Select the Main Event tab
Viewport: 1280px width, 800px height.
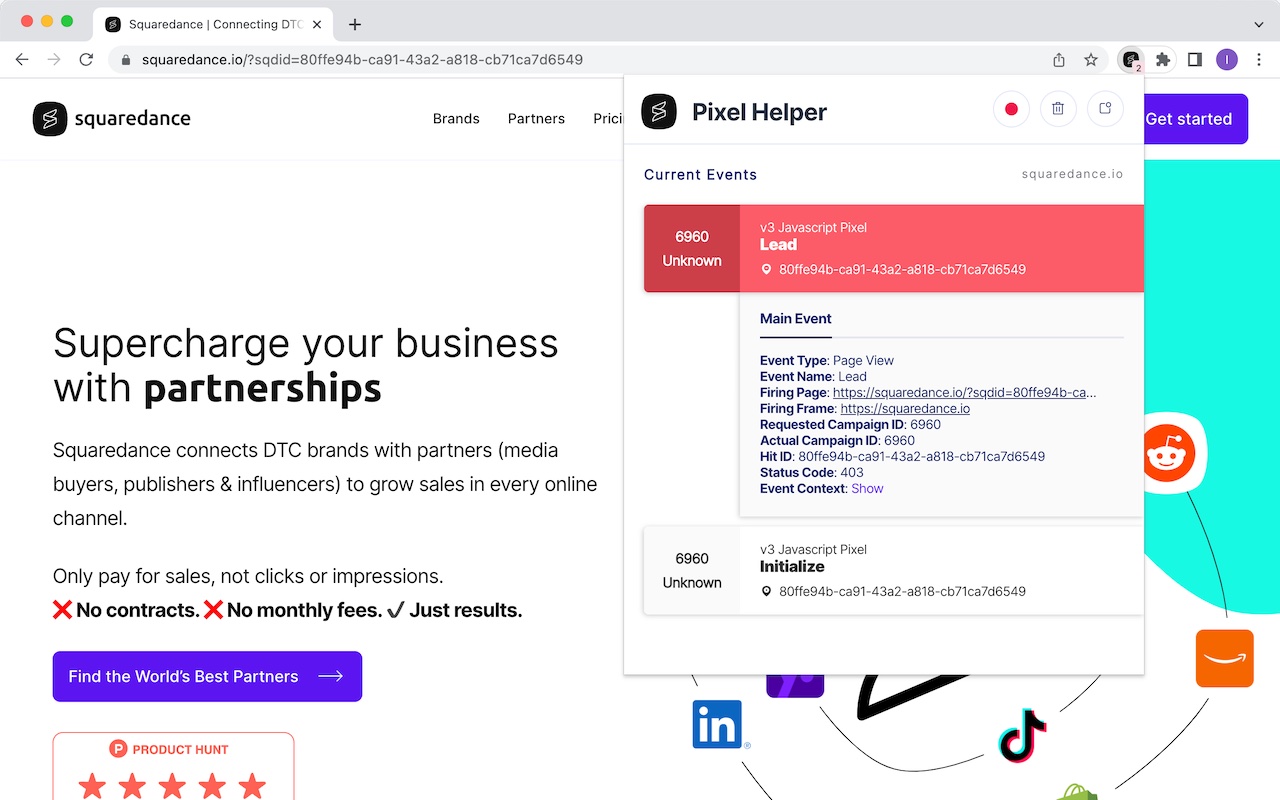point(795,319)
